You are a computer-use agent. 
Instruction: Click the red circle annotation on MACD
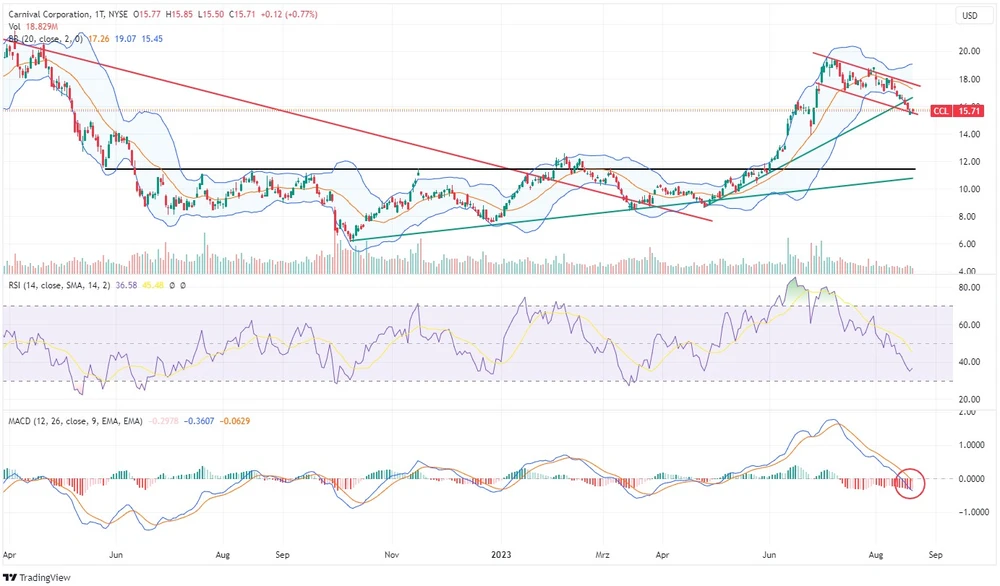coord(910,483)
